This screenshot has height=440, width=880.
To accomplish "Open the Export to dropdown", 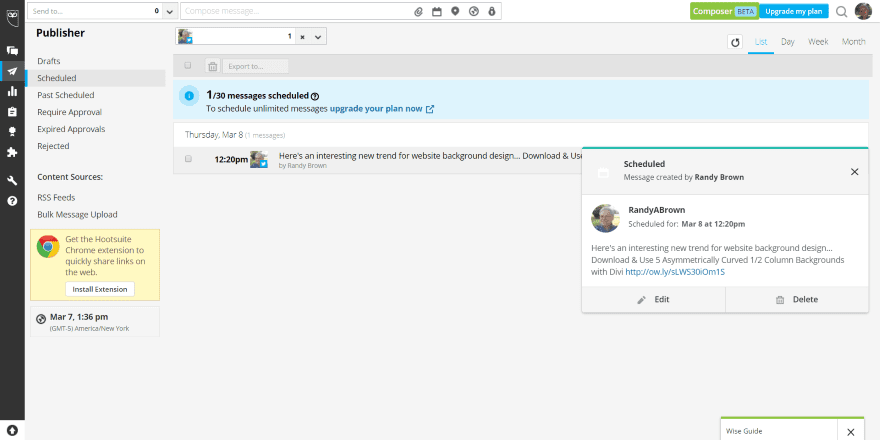I will point(257,66).
